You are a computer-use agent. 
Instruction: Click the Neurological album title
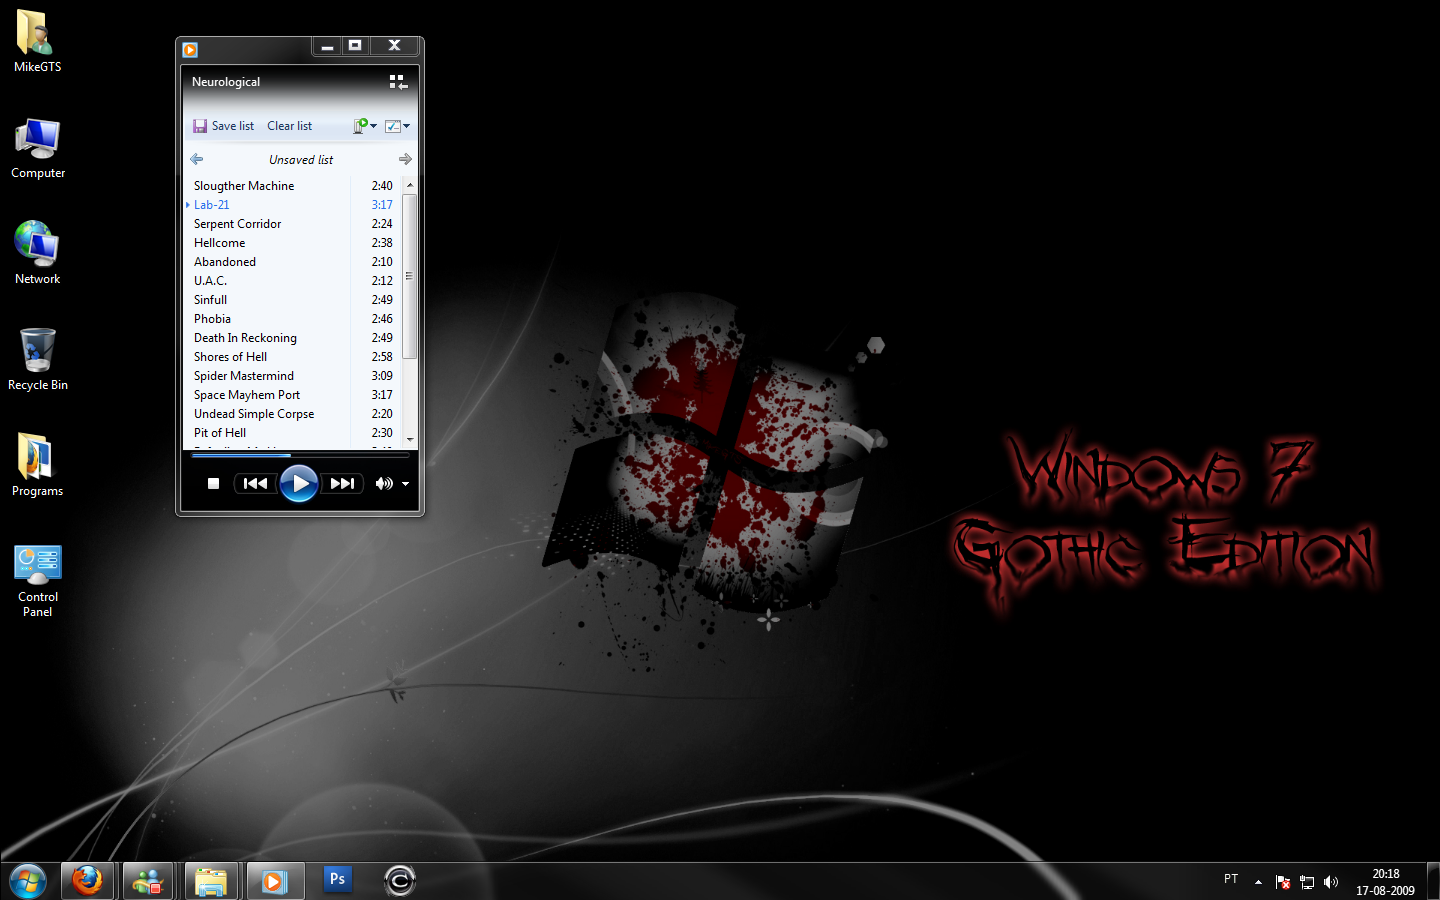click(x=226, y=82)
